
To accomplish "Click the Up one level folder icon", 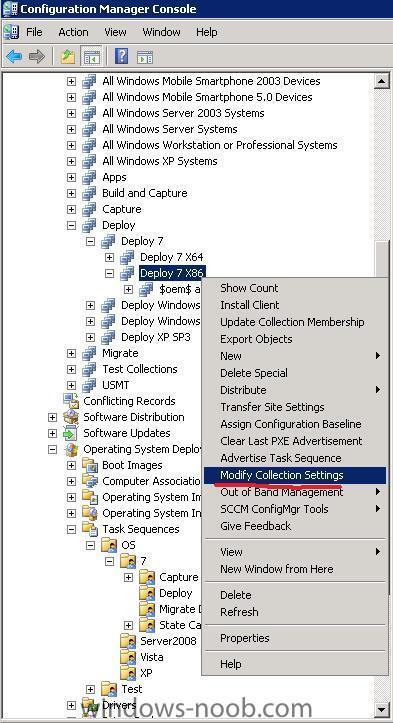I will pyautogui.click(x=68, y=57).
